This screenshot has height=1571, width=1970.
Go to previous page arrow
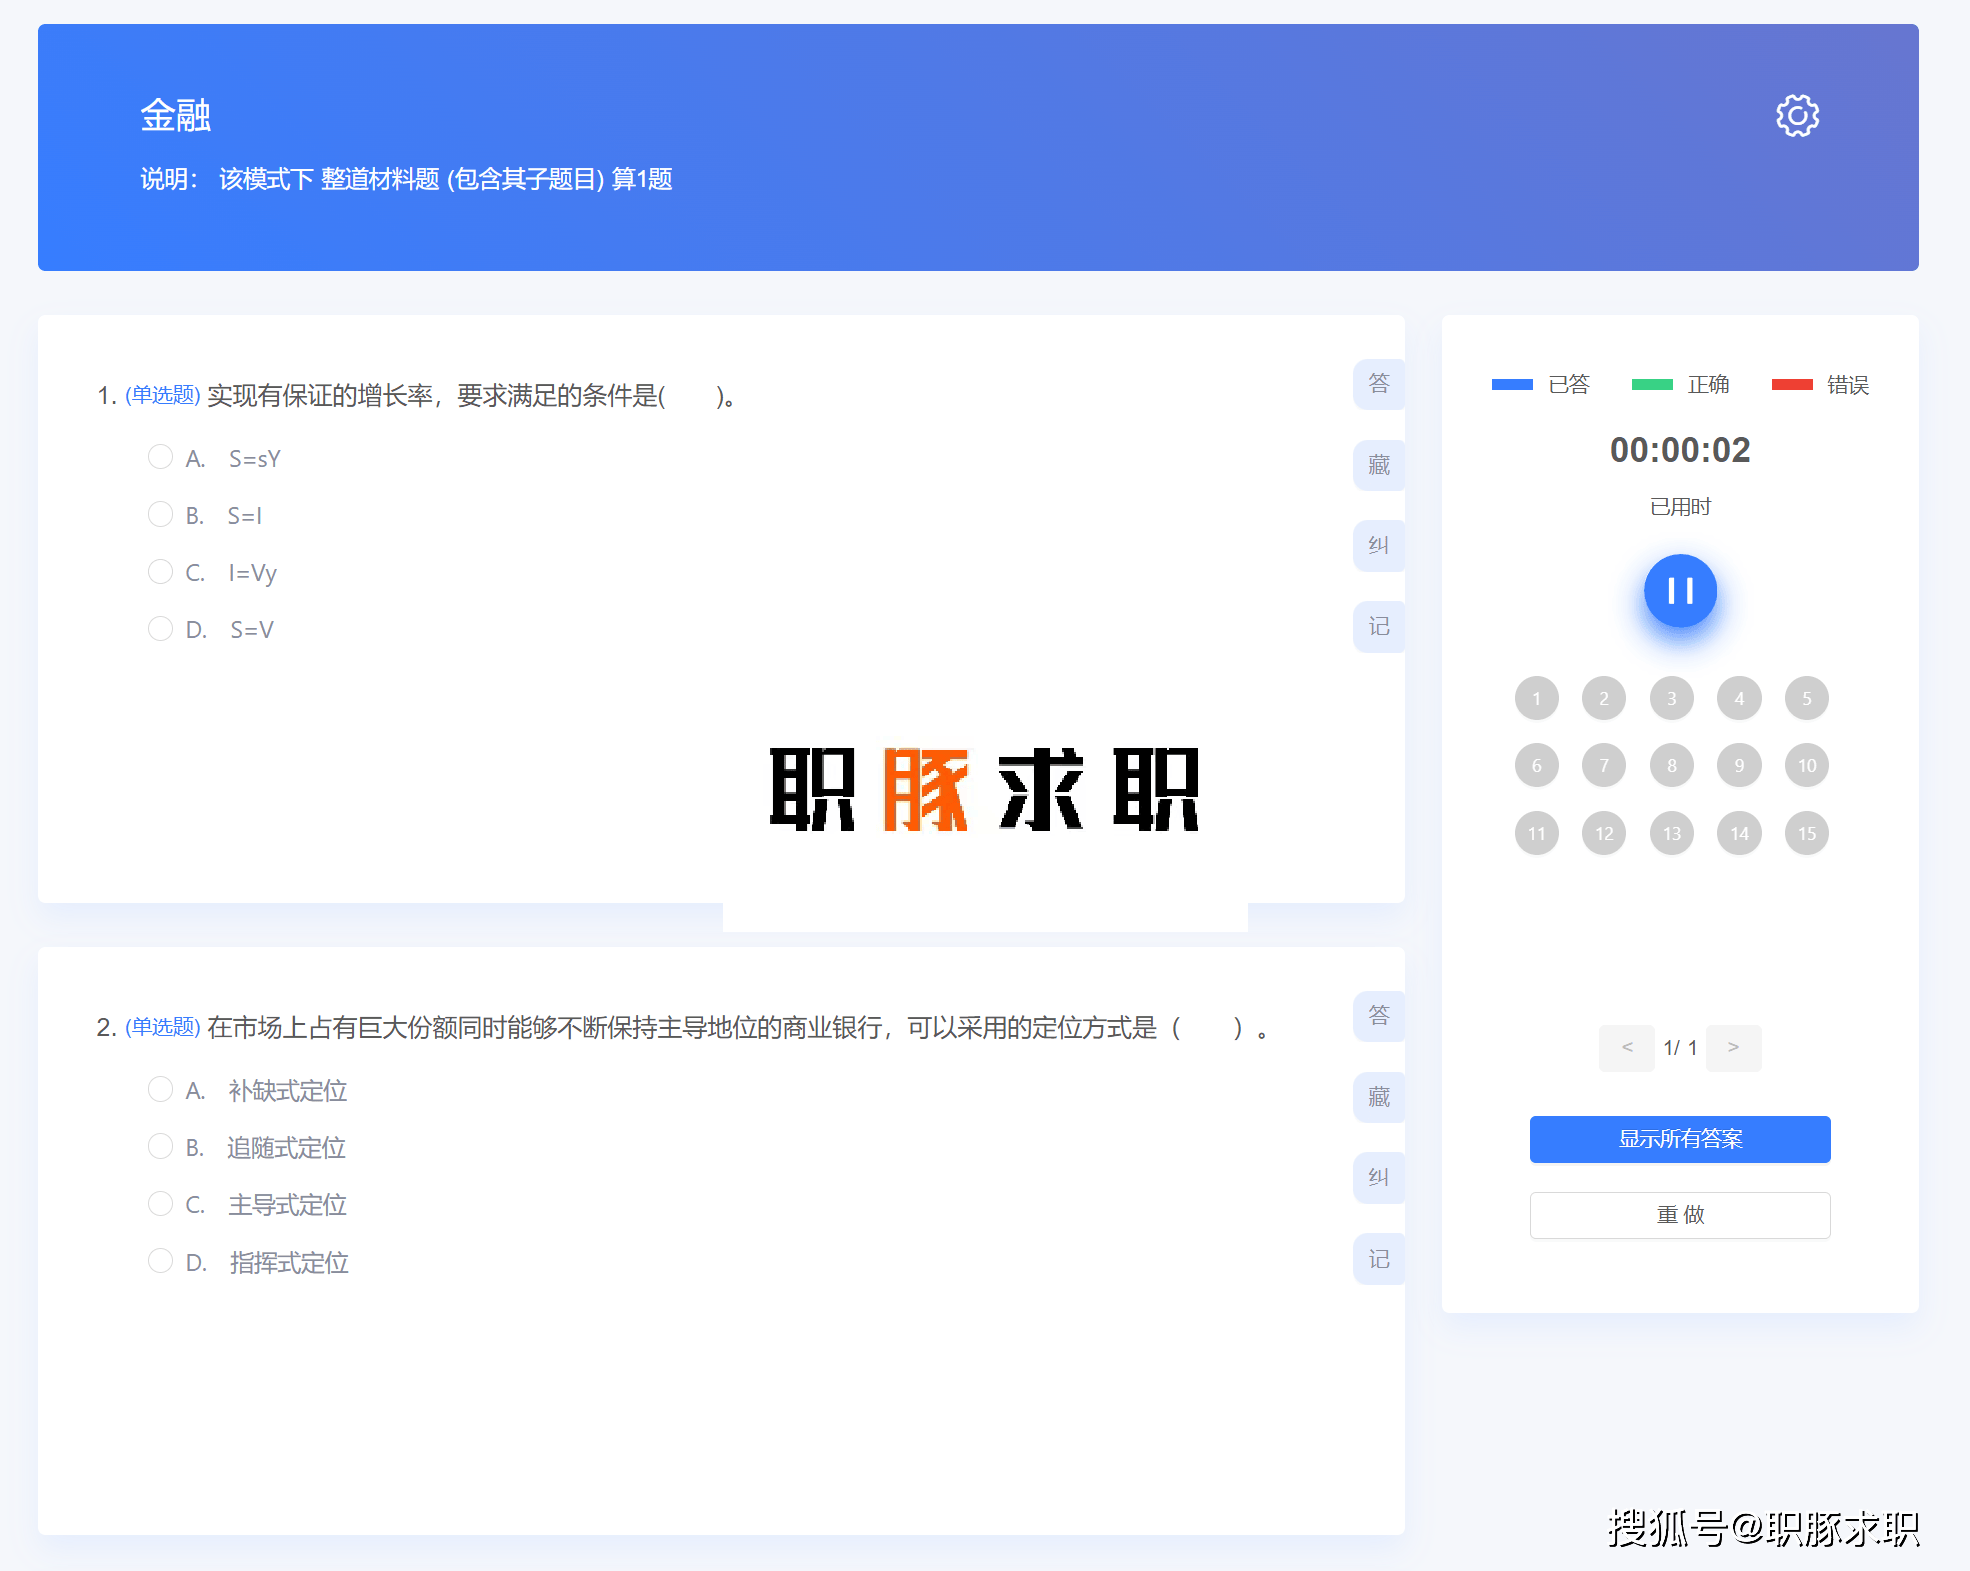[1627, 1047]
